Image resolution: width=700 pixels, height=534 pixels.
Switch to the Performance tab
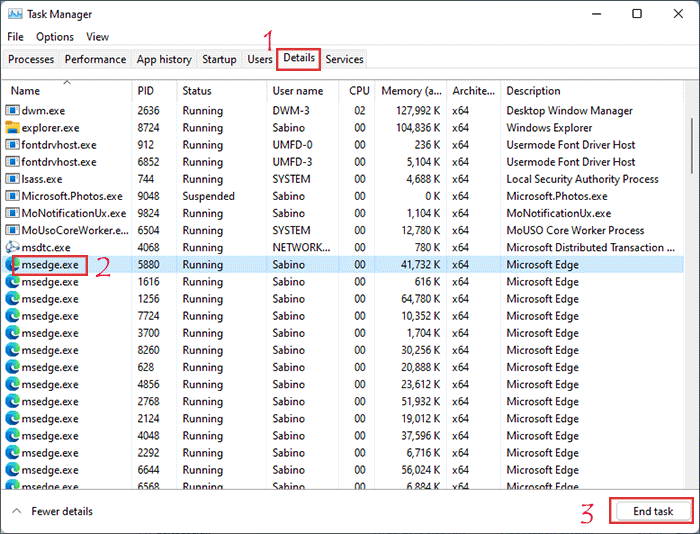(95, 59)
